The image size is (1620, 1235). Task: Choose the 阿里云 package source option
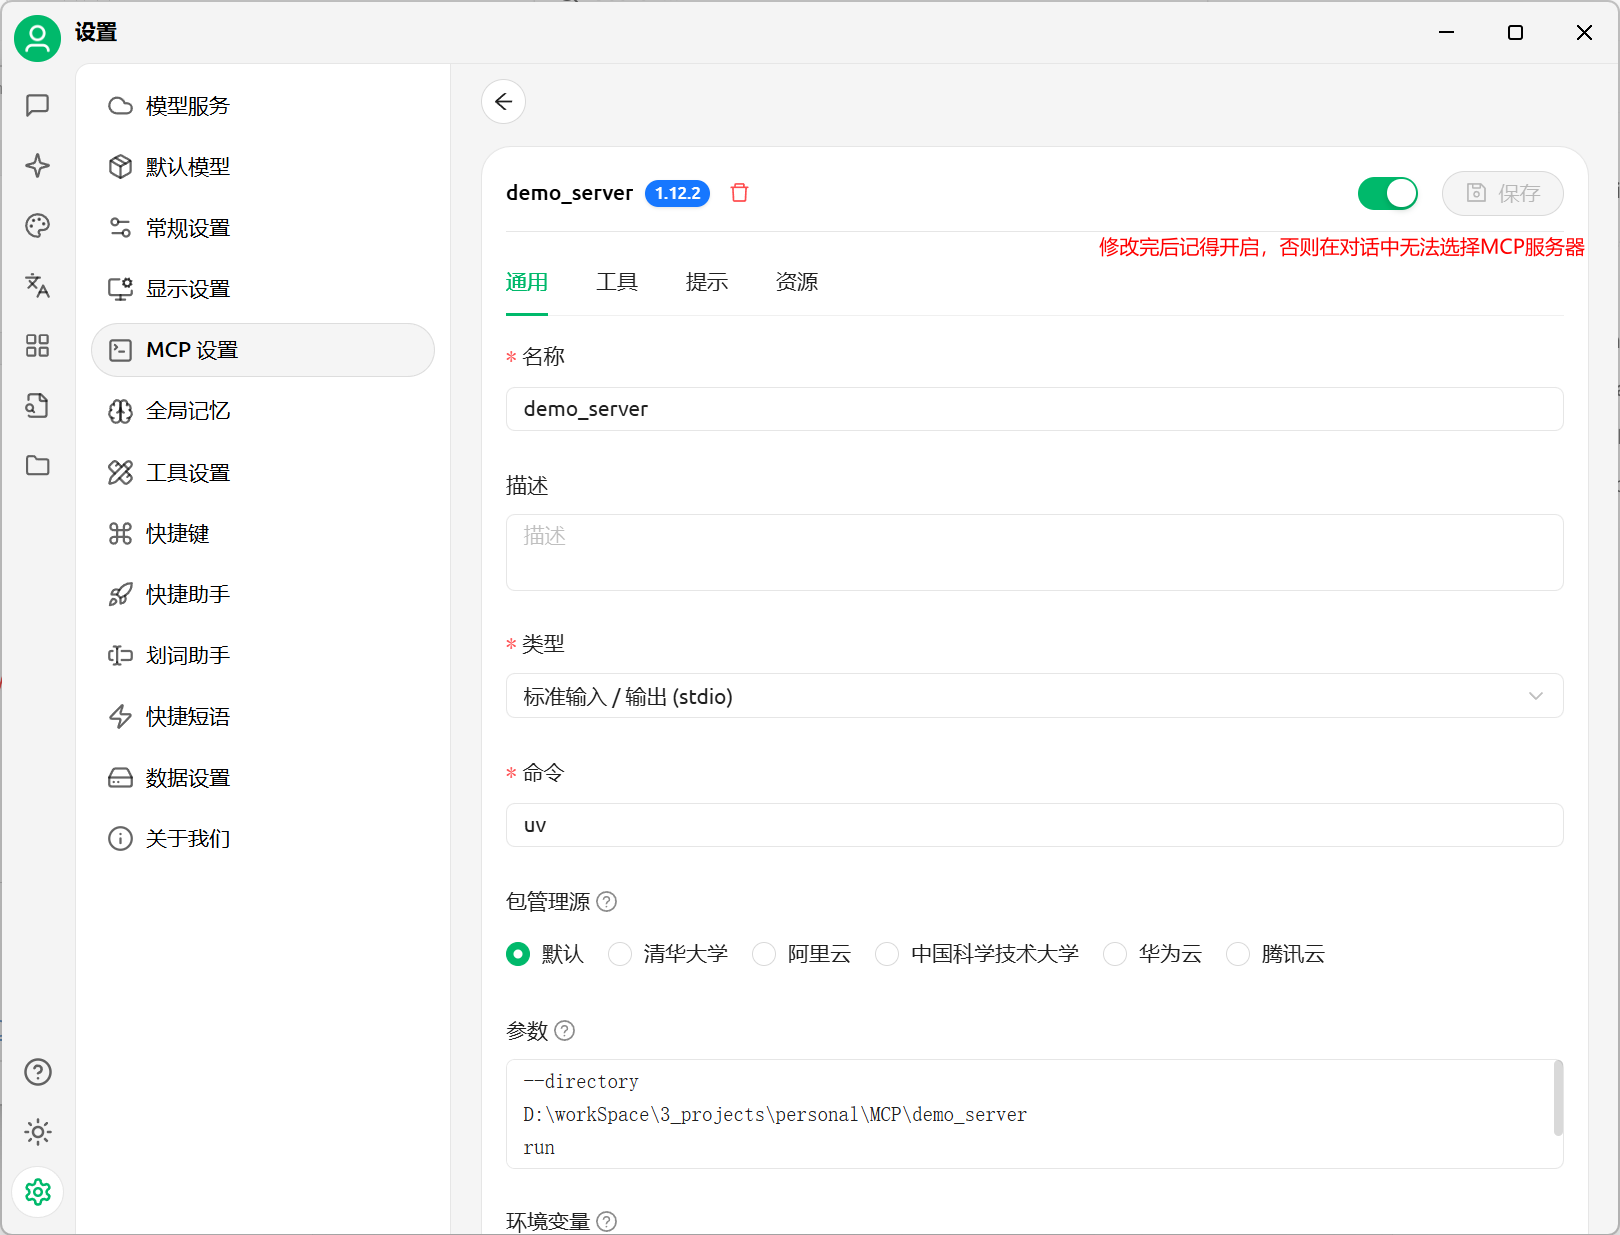click(x=764, y=954)
